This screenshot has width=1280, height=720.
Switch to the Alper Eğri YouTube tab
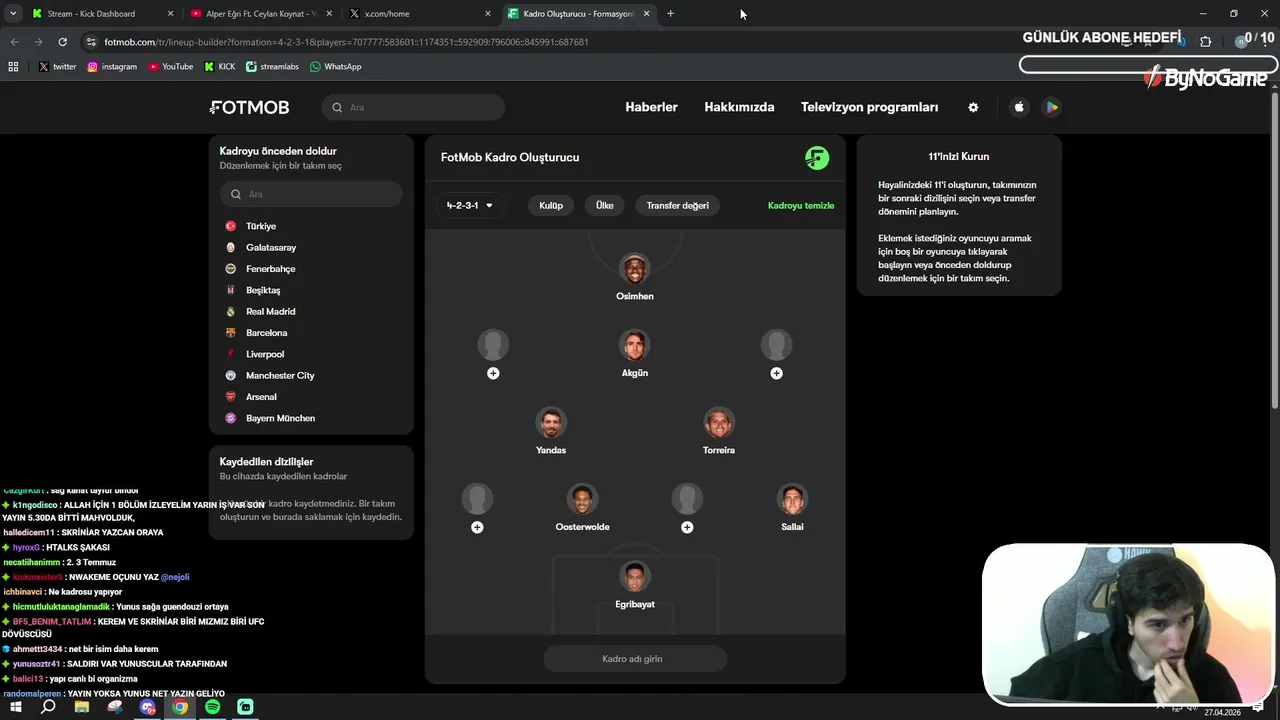[x=260, y=14]
